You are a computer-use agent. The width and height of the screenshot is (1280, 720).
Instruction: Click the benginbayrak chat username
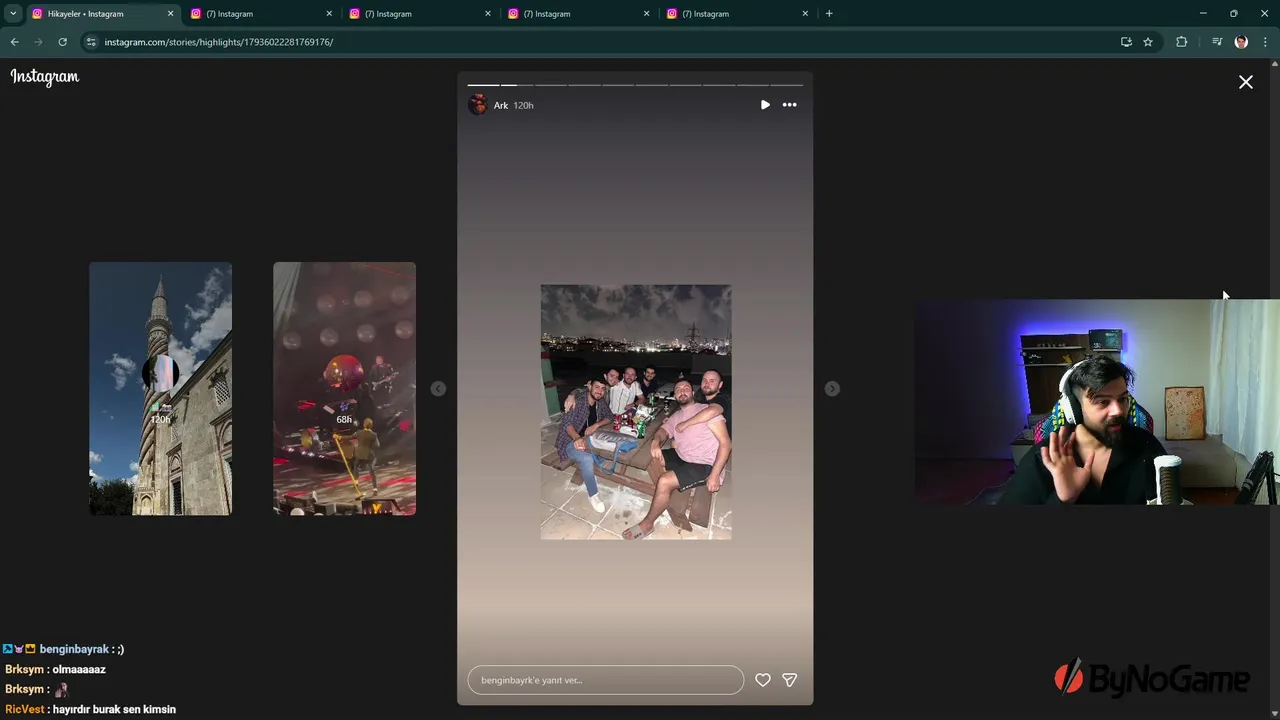click(x=74, y=649)
